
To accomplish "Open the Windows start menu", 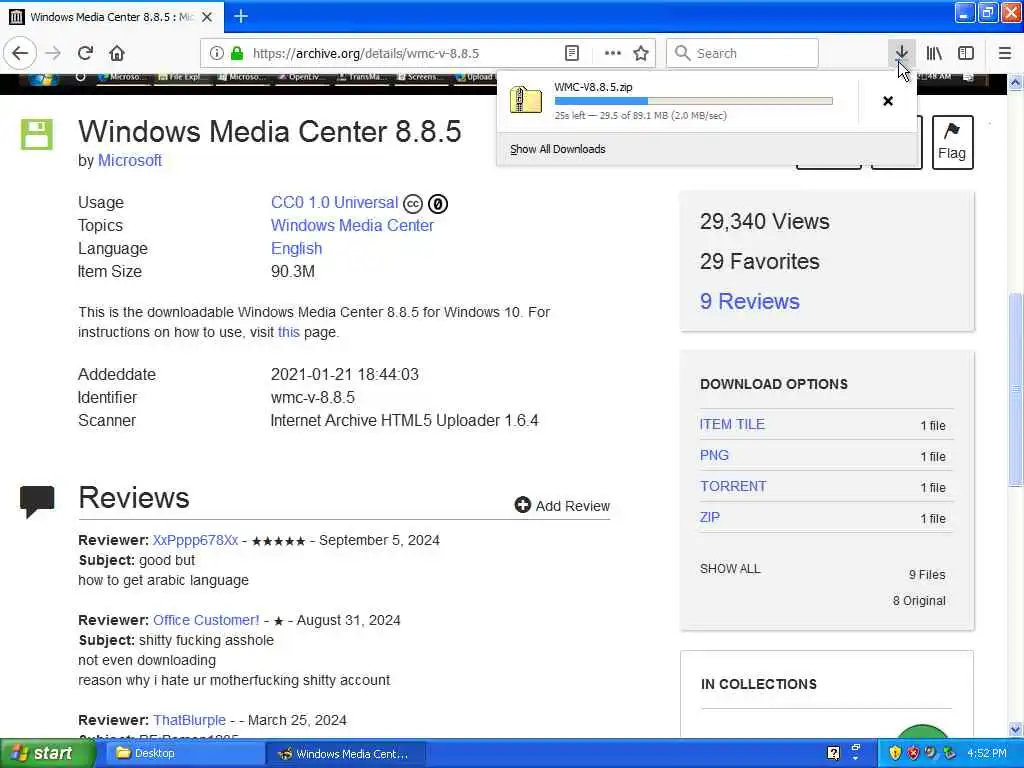I will (47, 753).
